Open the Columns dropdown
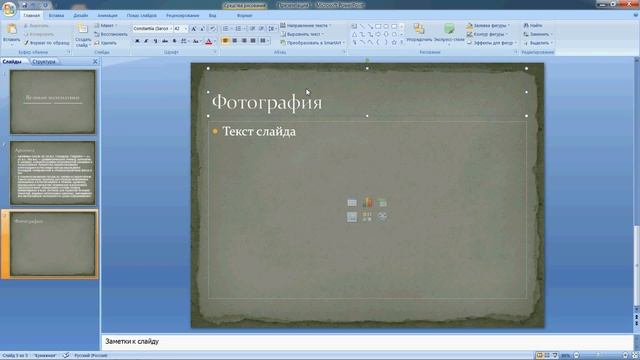The height and width of the screenshot is (360, 640). [x=264, y=41]
